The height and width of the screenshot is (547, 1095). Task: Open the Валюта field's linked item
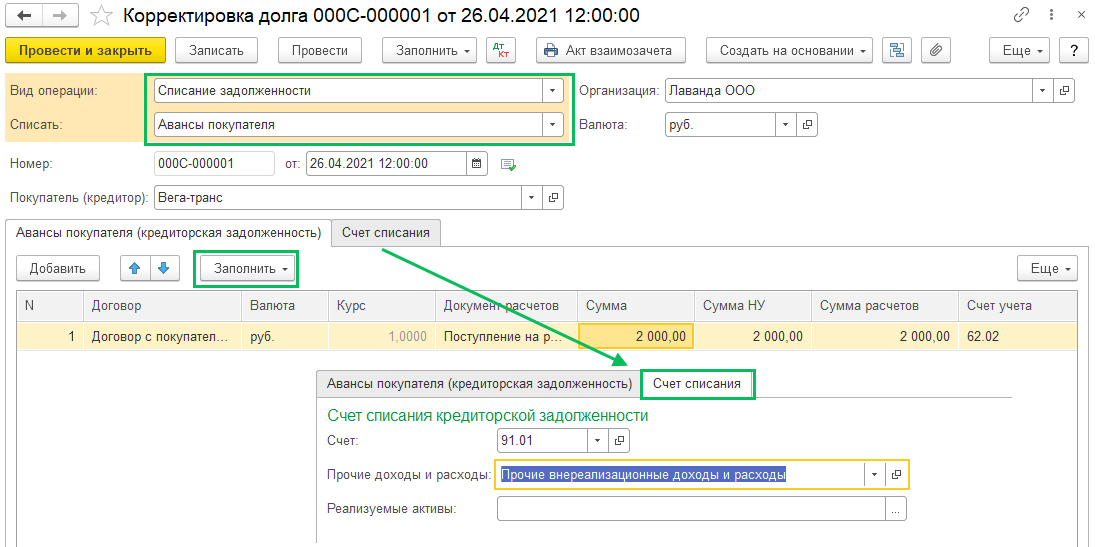[807, 125]
